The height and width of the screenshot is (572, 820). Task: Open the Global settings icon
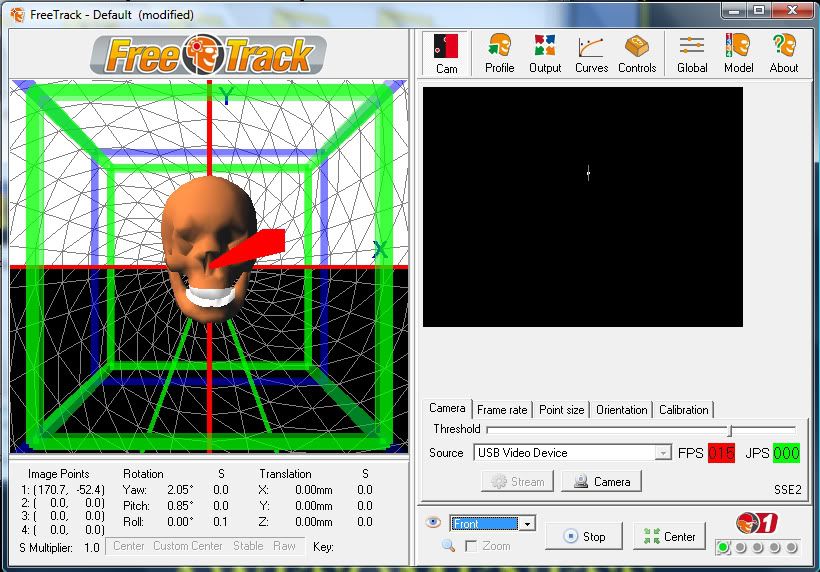pos(692,53)
